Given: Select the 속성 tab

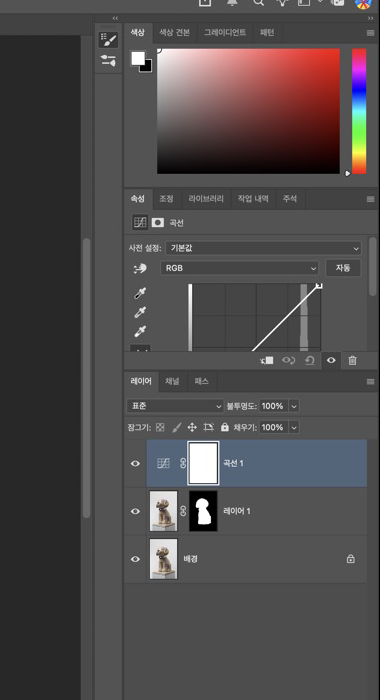Looking at the screenshot, I should (x=138, y=199).
